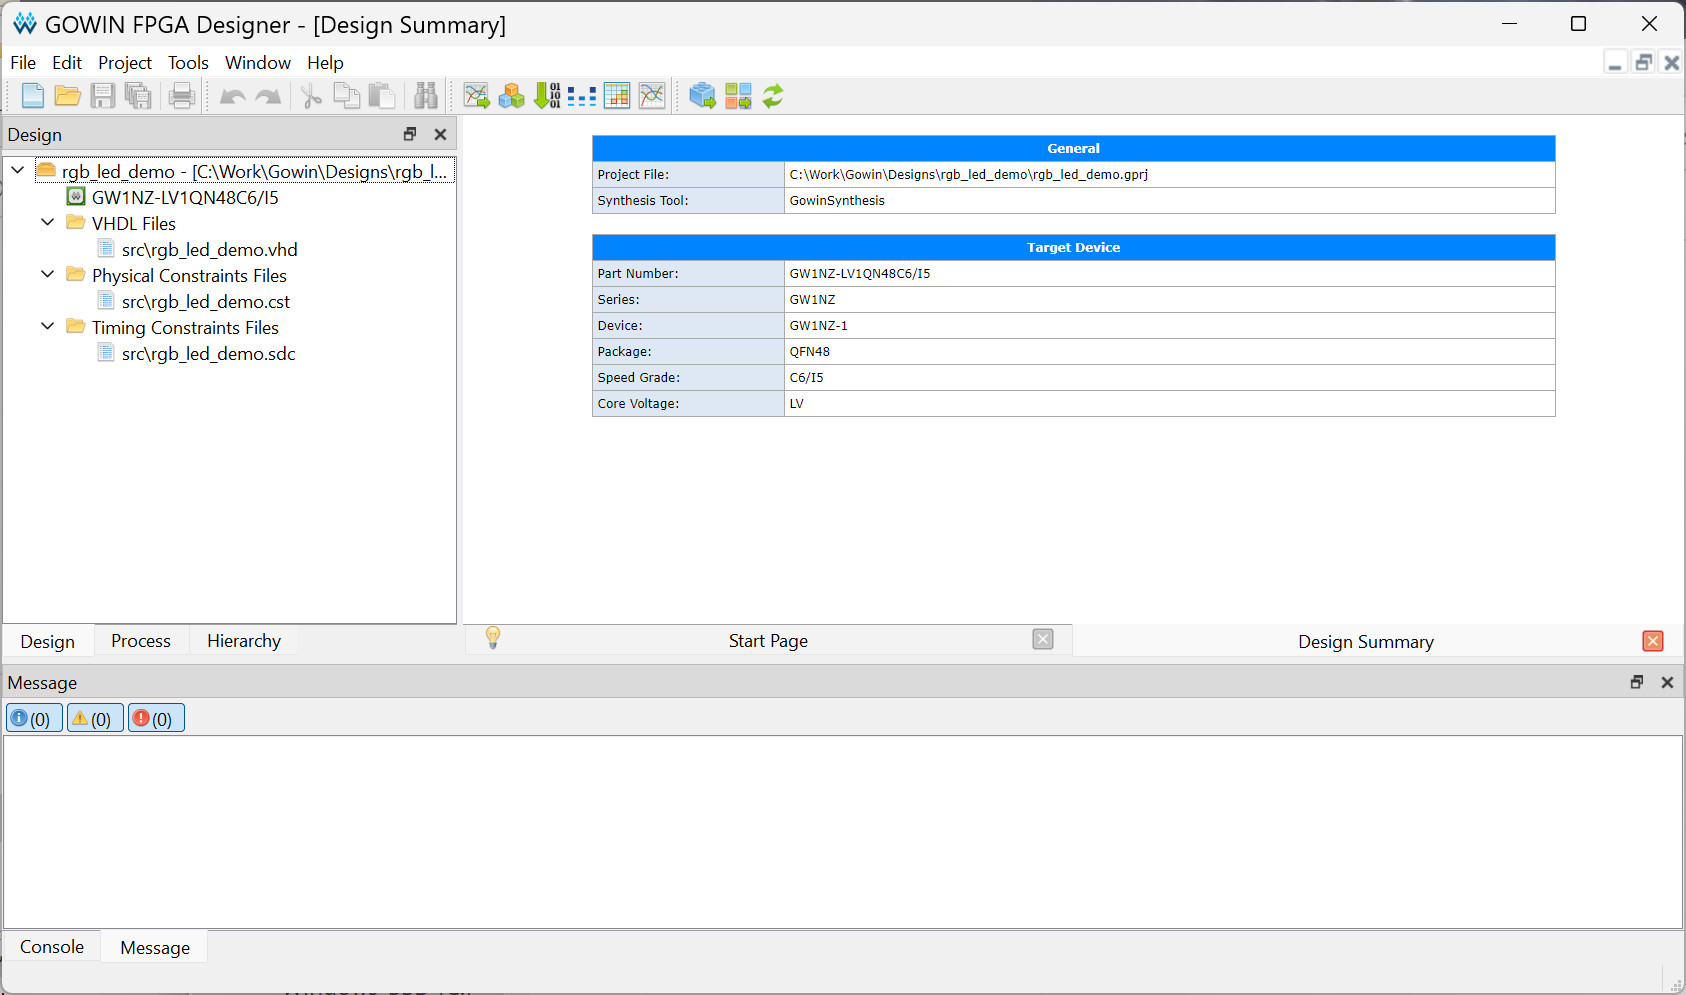Screen dimensions: 1686x995
Task: Click the GowinSynthesis value cell
Action: click(x=1169, y=200)
